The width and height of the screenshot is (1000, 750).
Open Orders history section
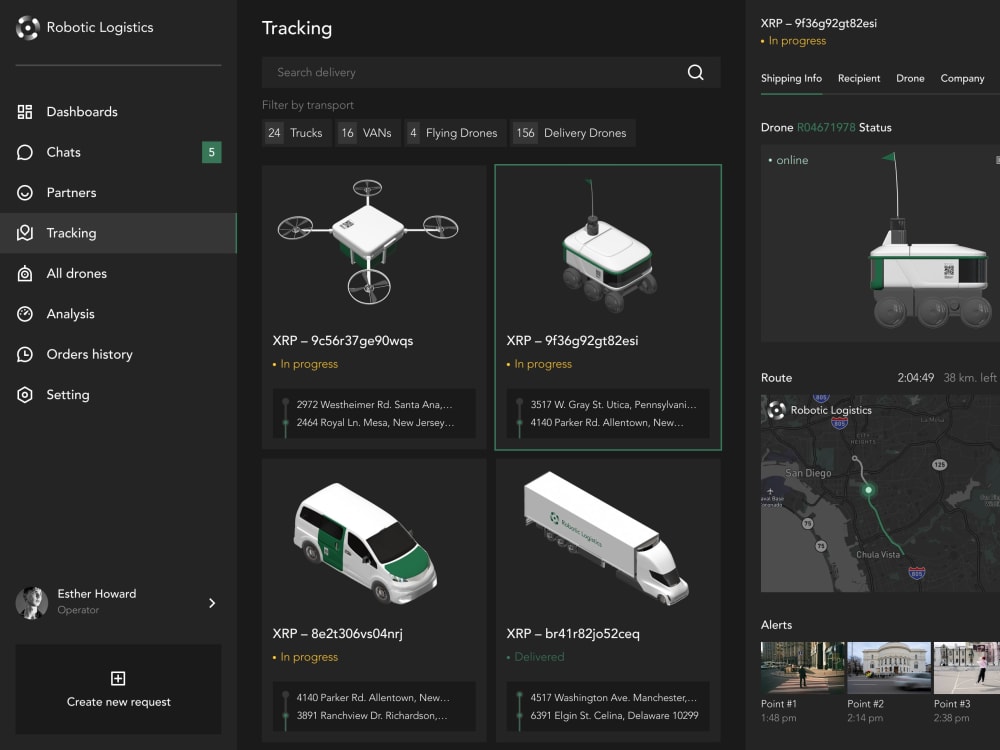point(118,354)
